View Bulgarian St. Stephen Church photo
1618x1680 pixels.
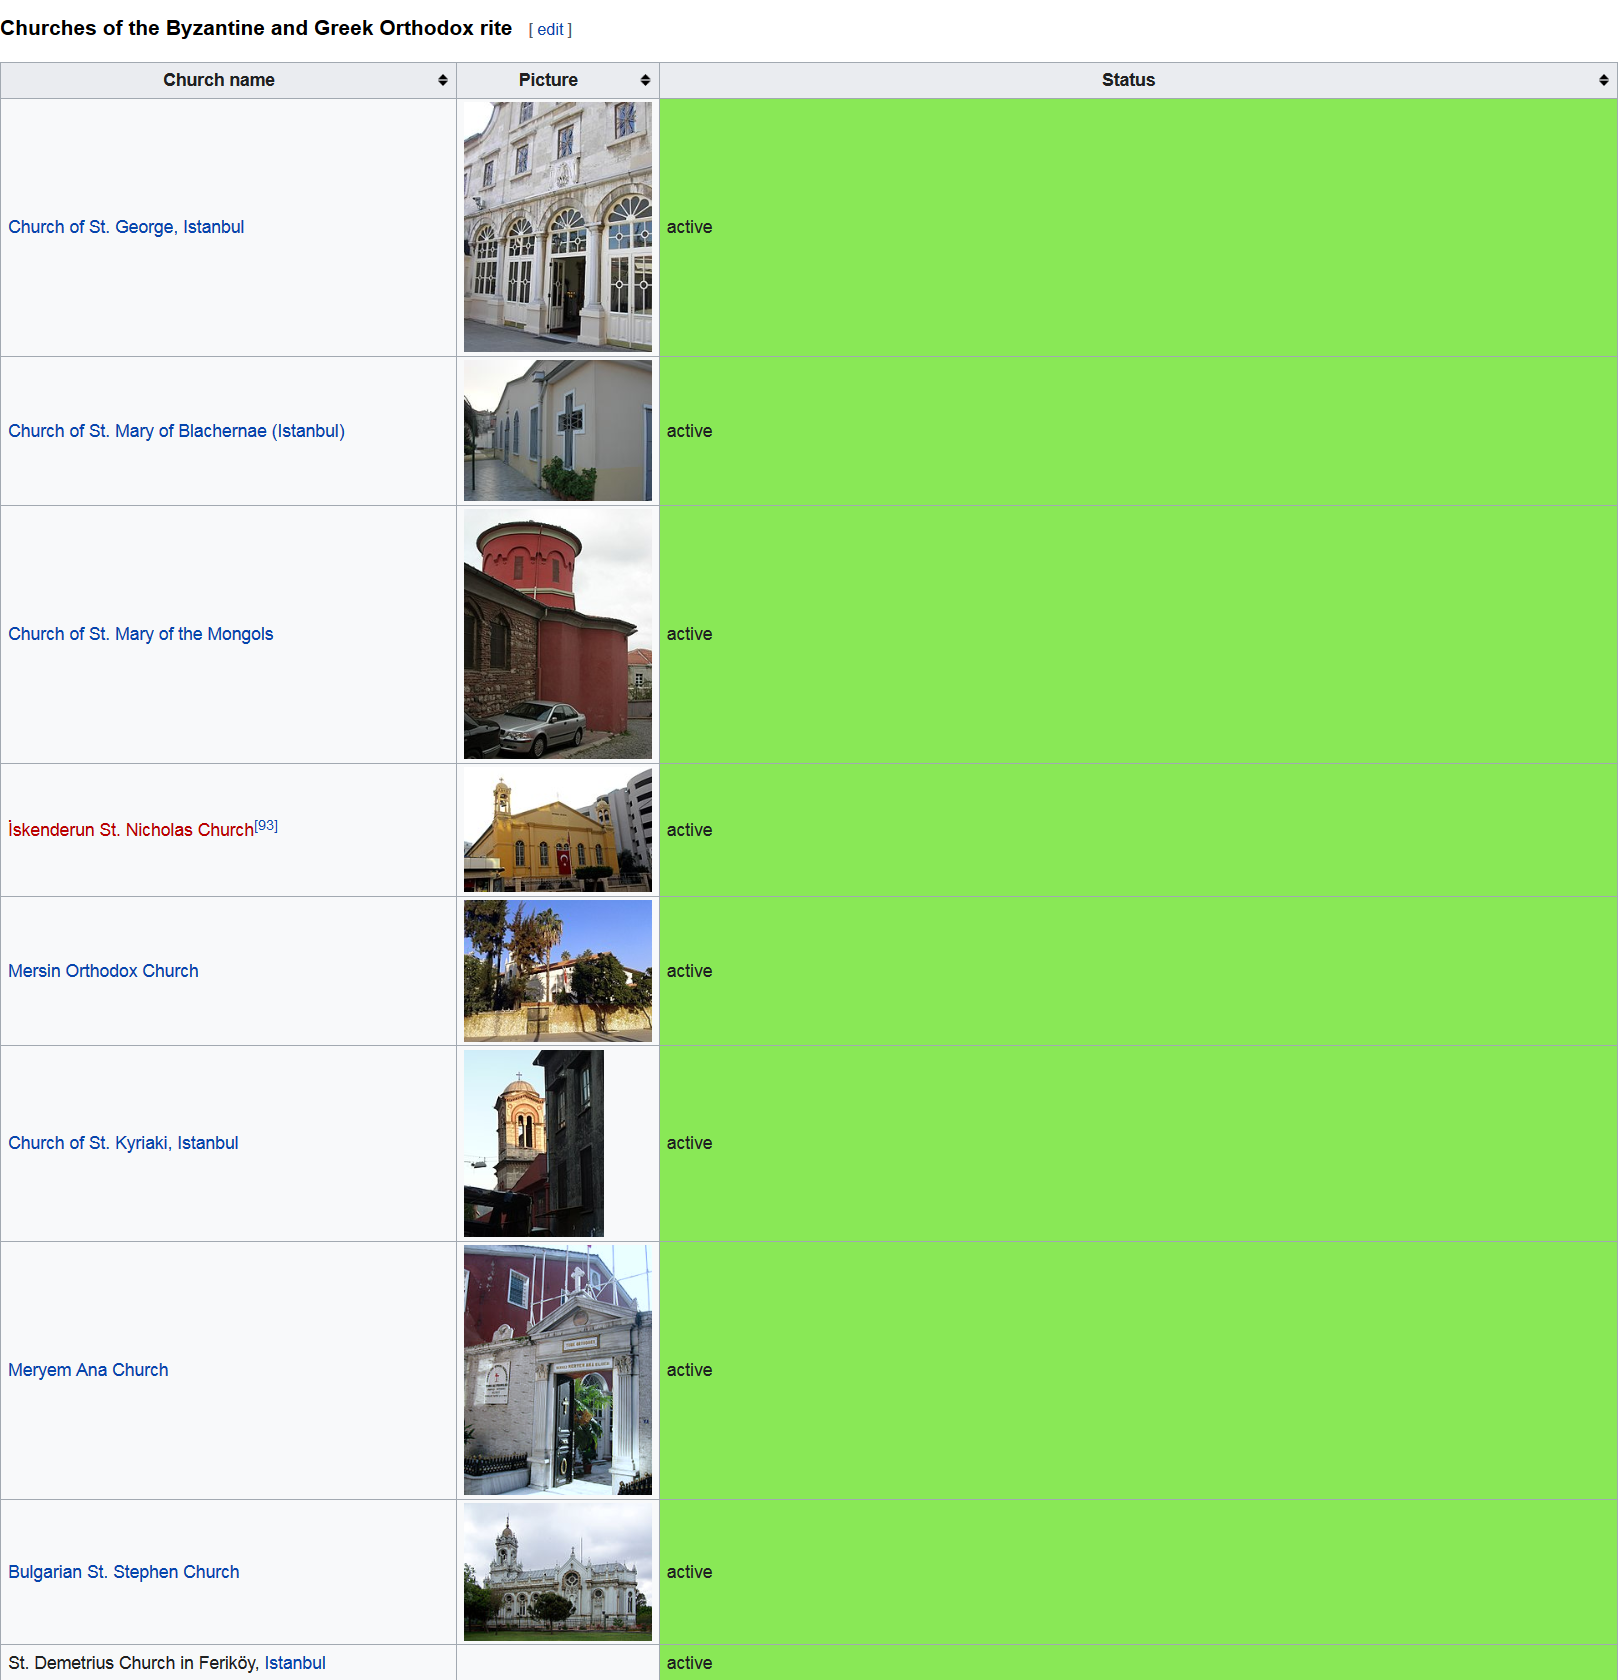(558, 1572)
